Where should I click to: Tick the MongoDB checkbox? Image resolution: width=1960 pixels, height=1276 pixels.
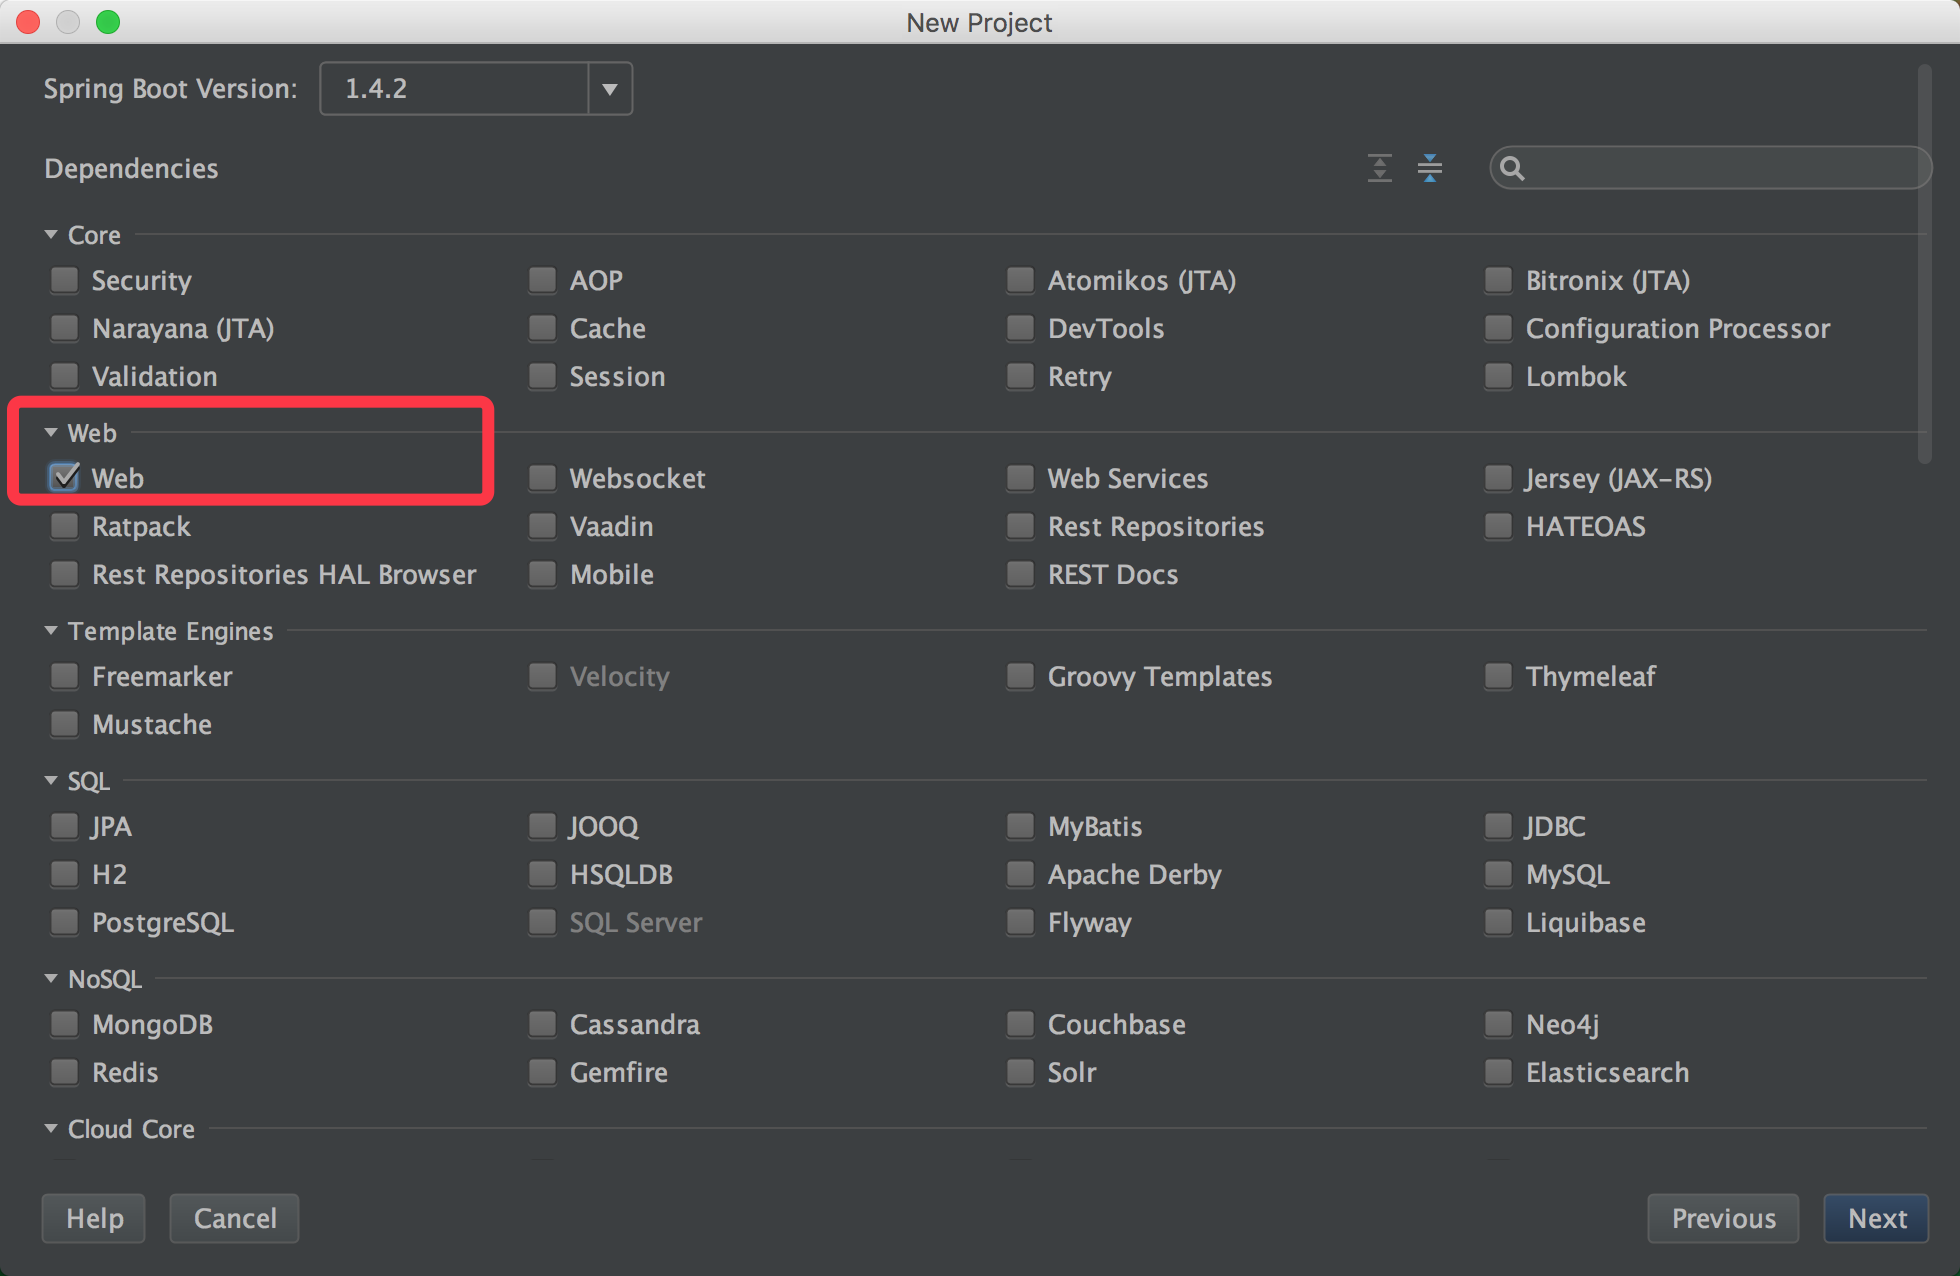[65, 1024]
